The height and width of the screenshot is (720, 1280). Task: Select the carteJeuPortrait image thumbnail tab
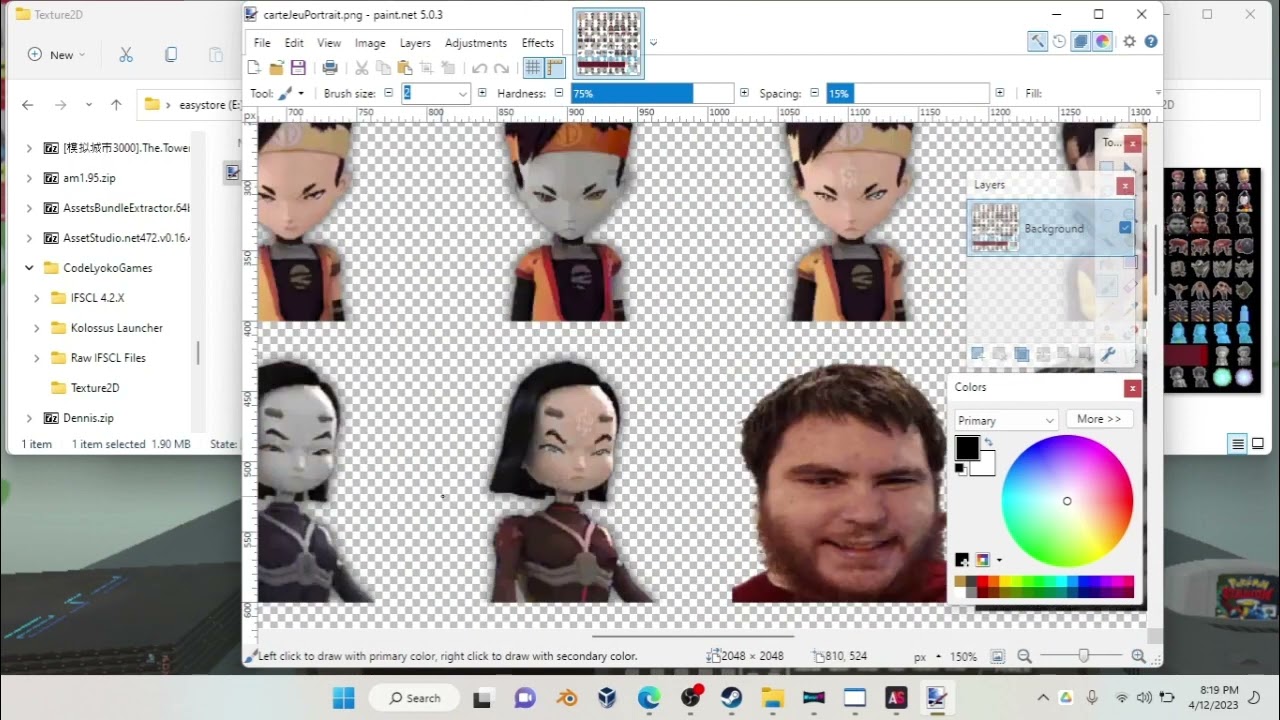(x=608, y=42)
